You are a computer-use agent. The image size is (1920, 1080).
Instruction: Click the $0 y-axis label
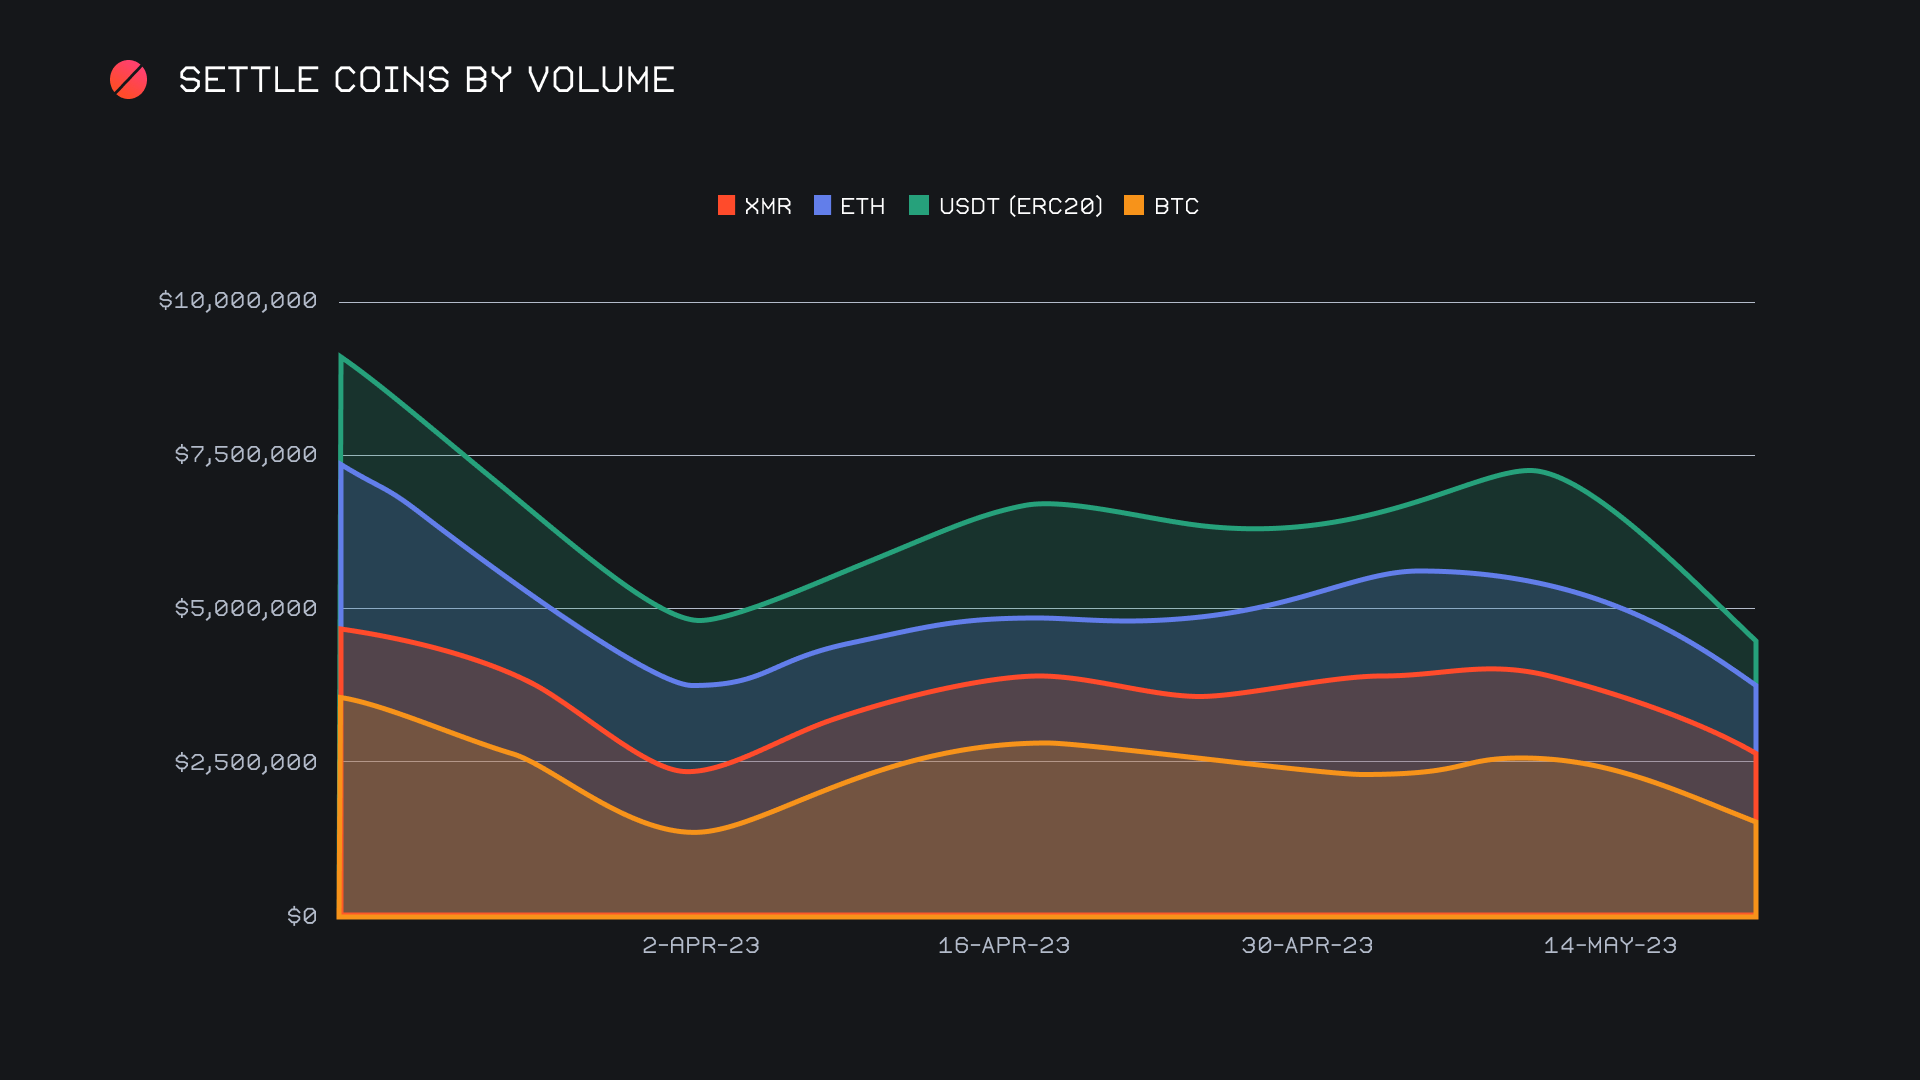click(x=302, y=916)
